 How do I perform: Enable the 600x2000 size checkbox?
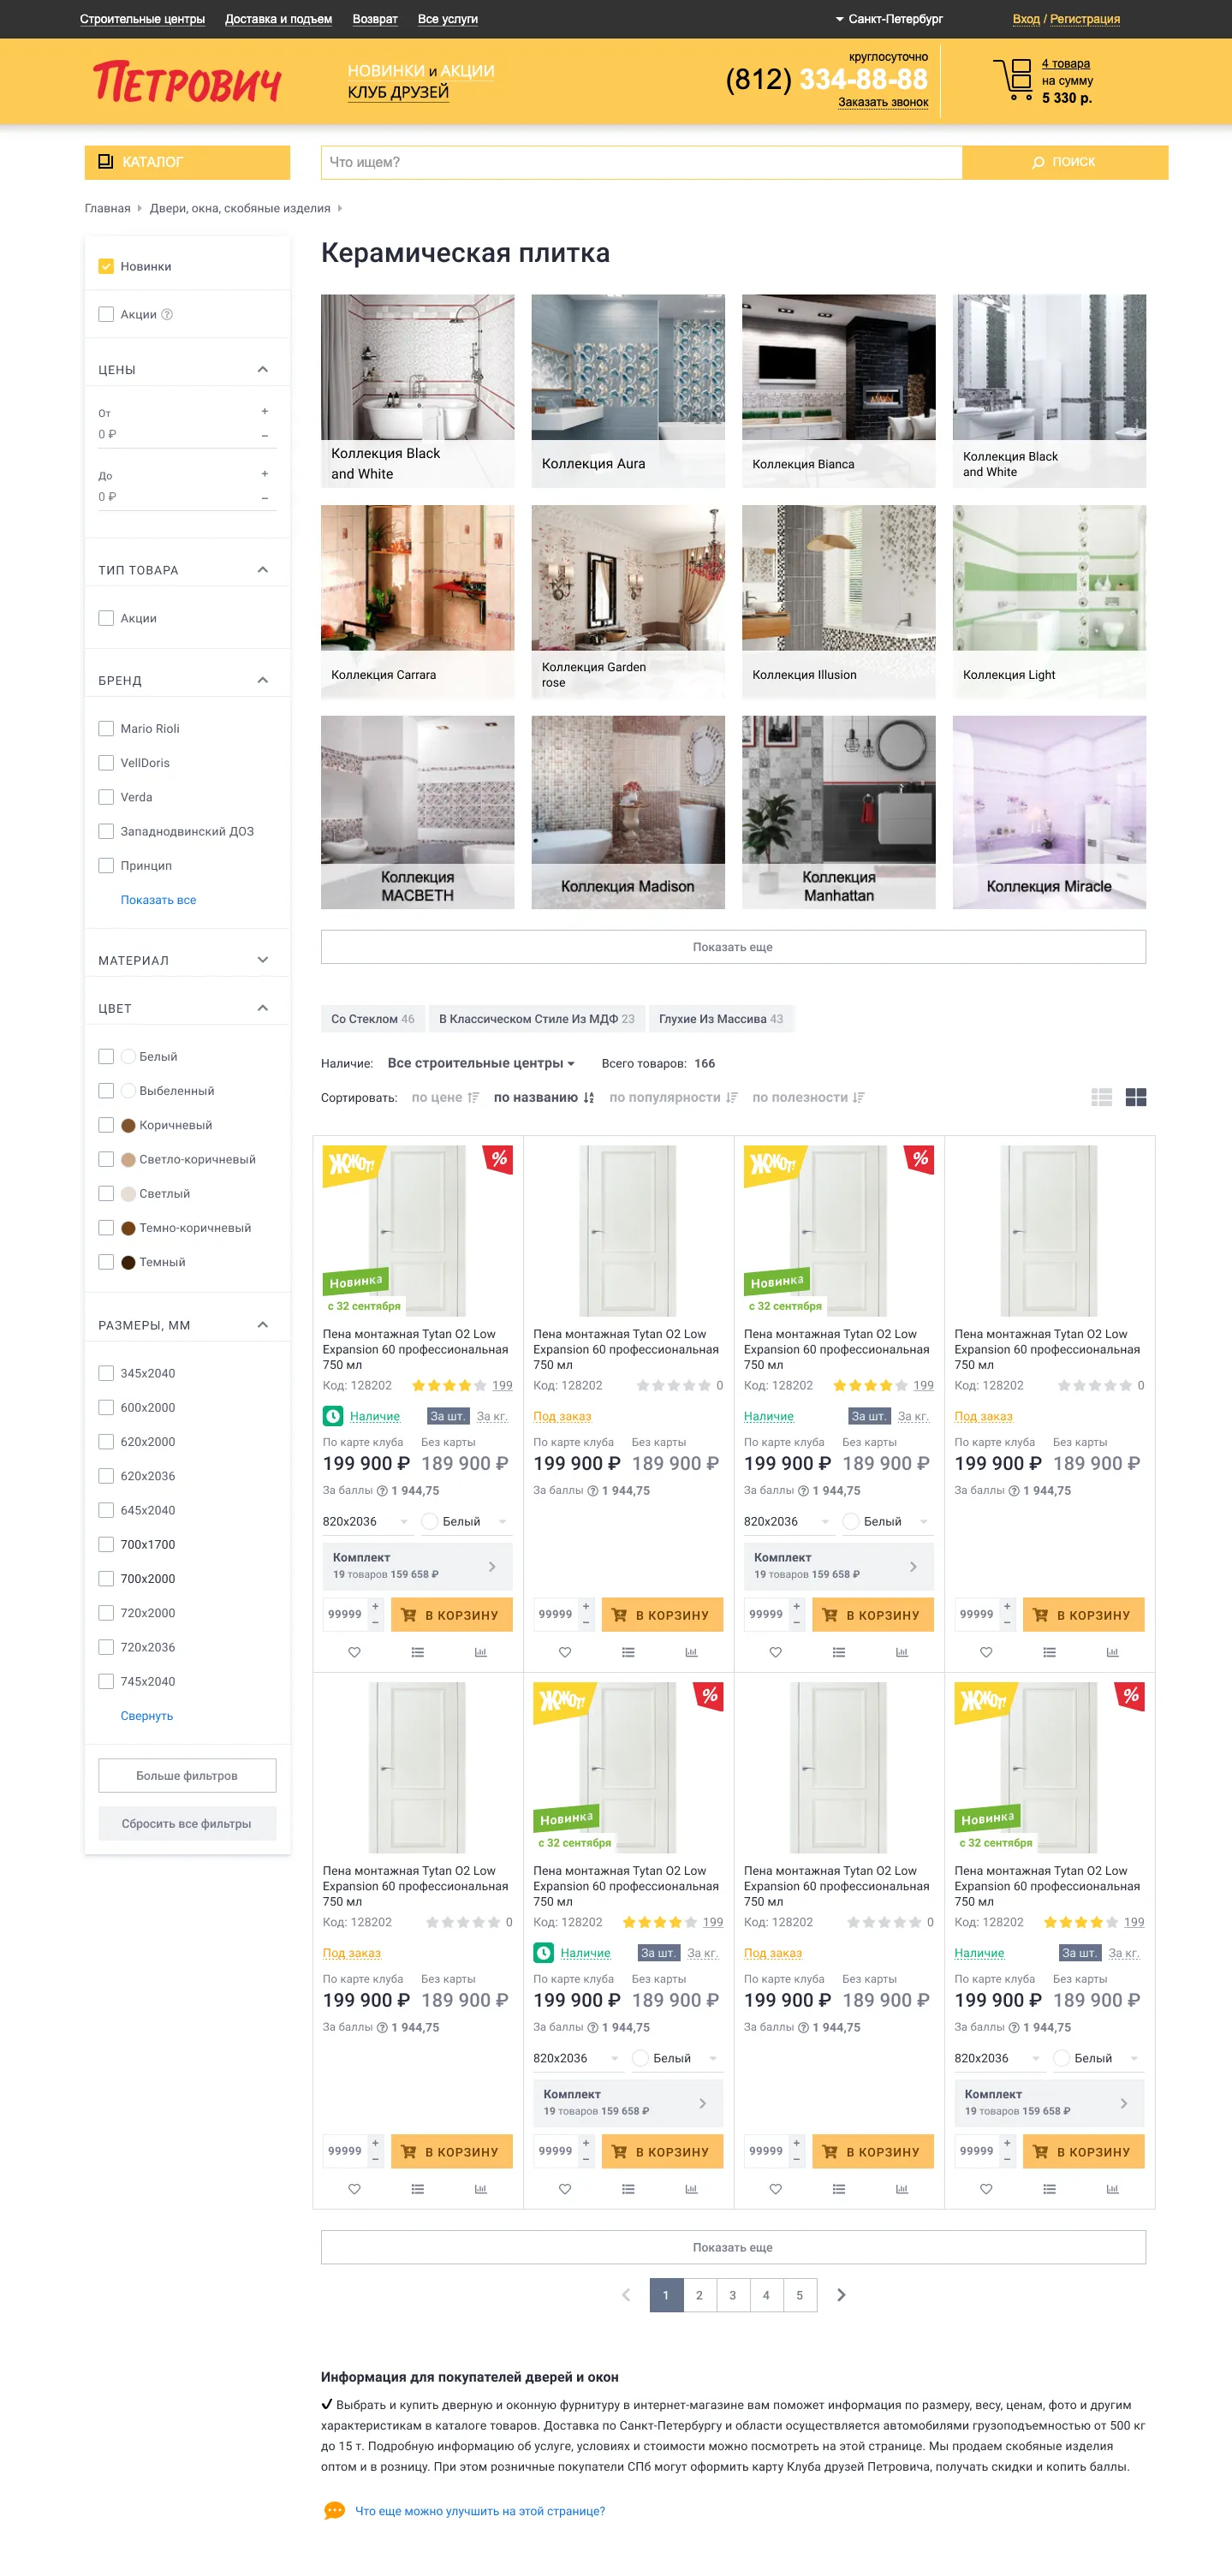106,1407
